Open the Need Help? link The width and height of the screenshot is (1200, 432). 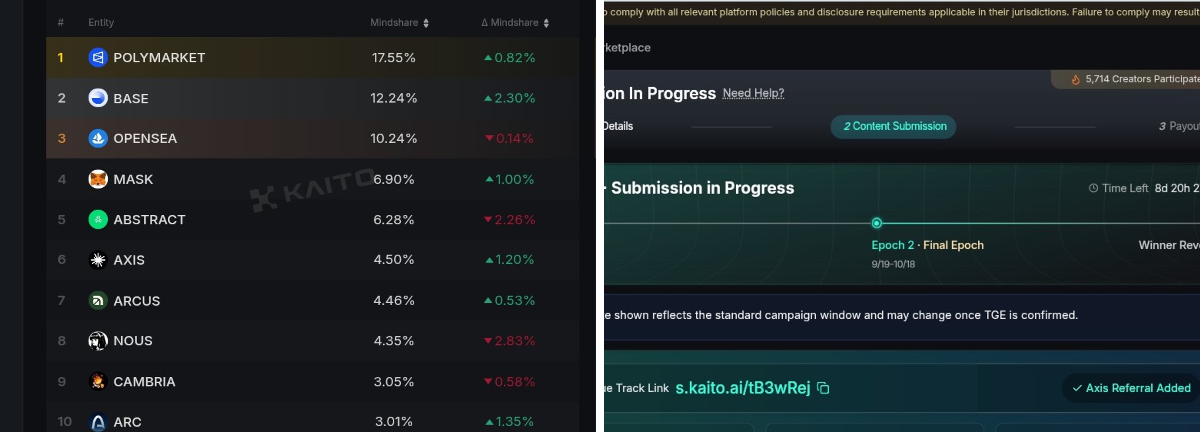coord(753,93)
